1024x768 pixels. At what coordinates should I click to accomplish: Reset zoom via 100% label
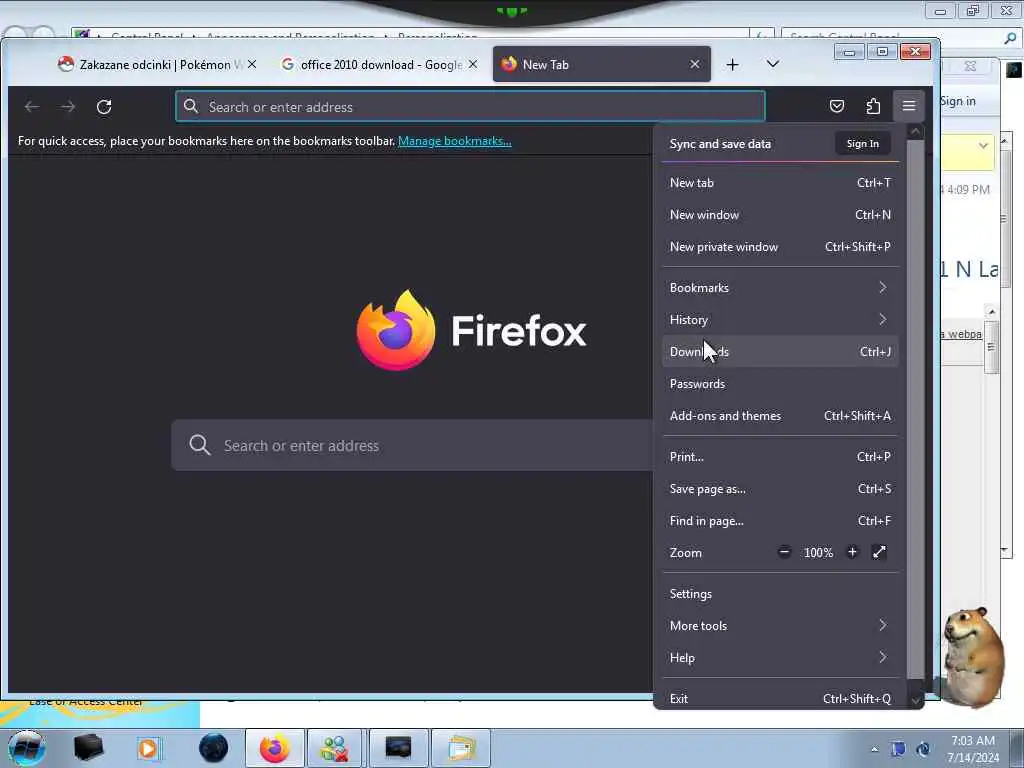[818, 552]
